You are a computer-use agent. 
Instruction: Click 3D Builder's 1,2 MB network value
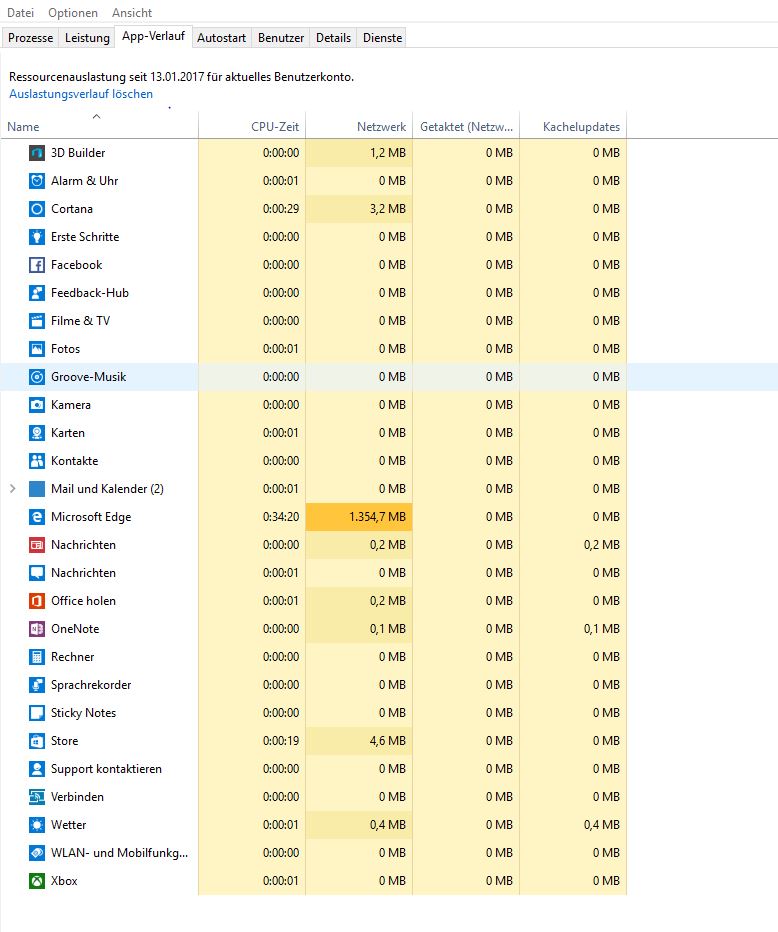click(388, 153)
